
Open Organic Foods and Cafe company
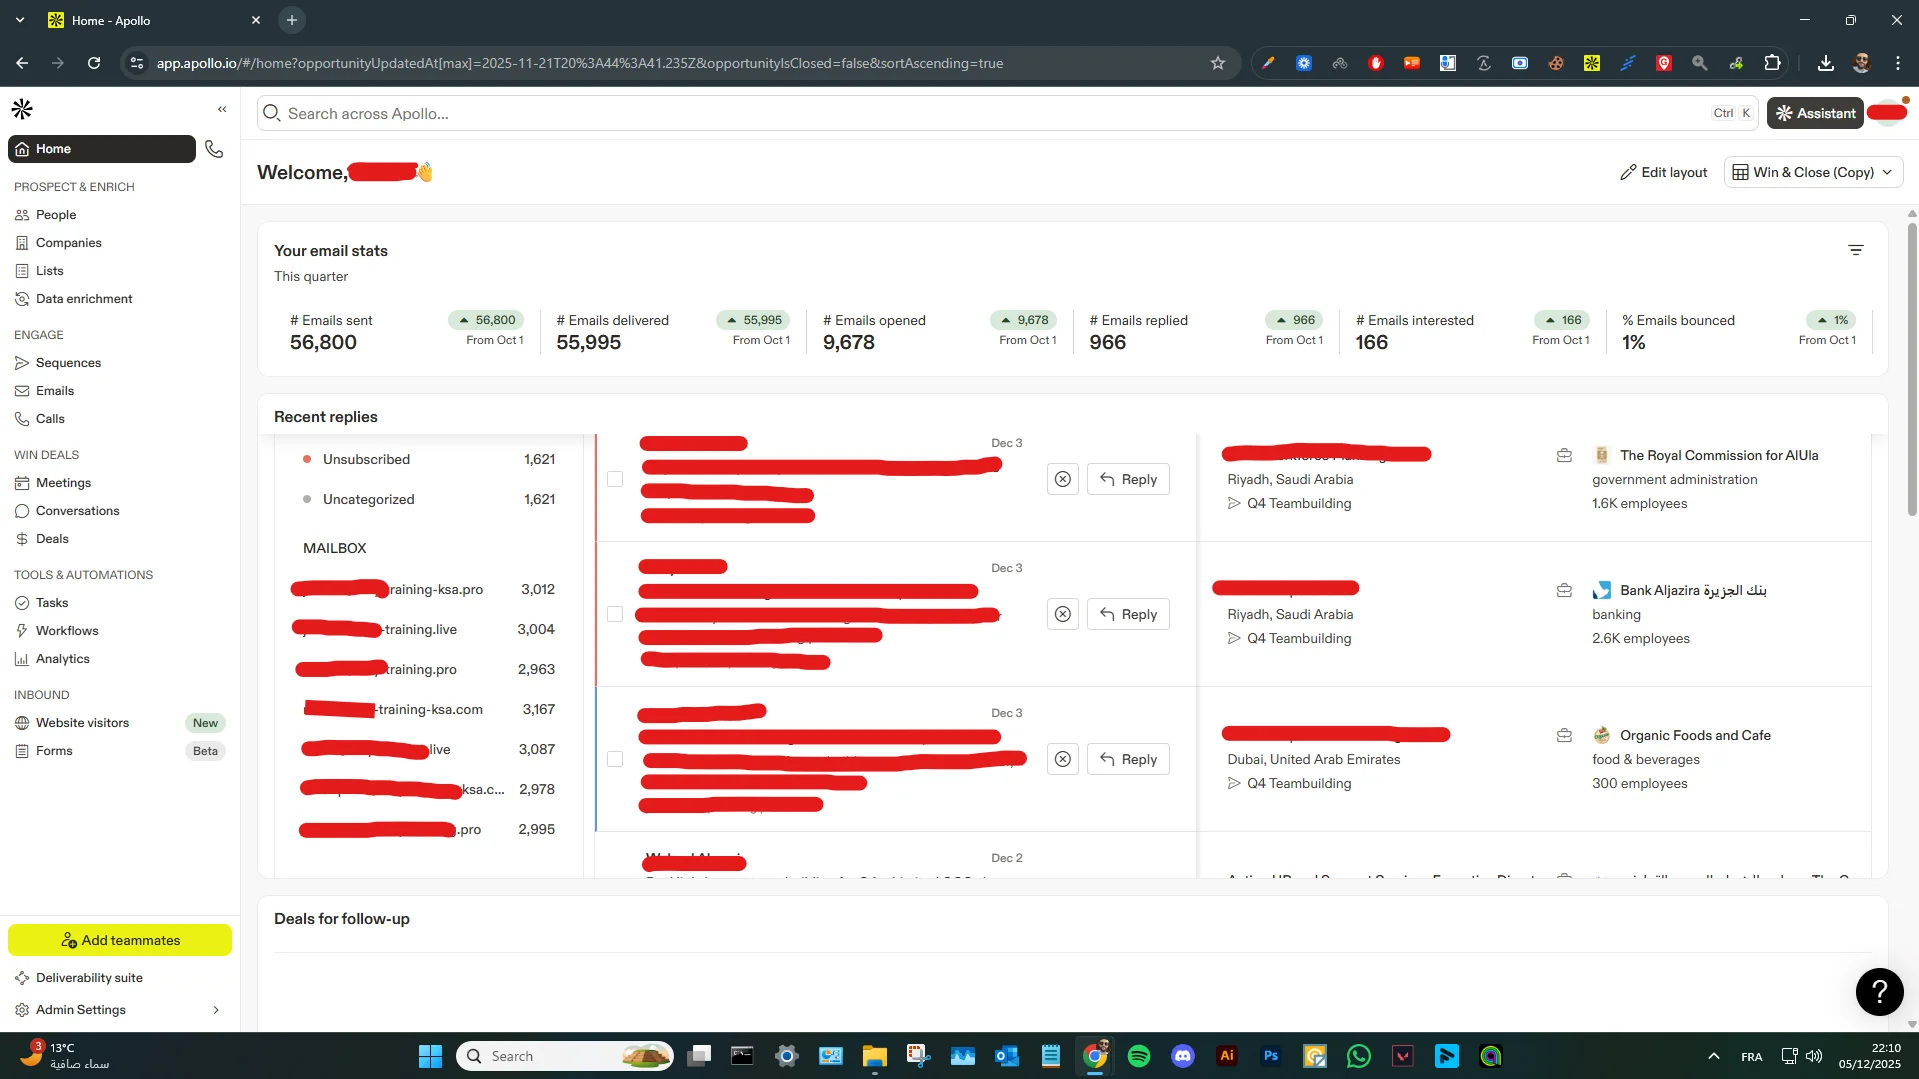click(1695, 735)
